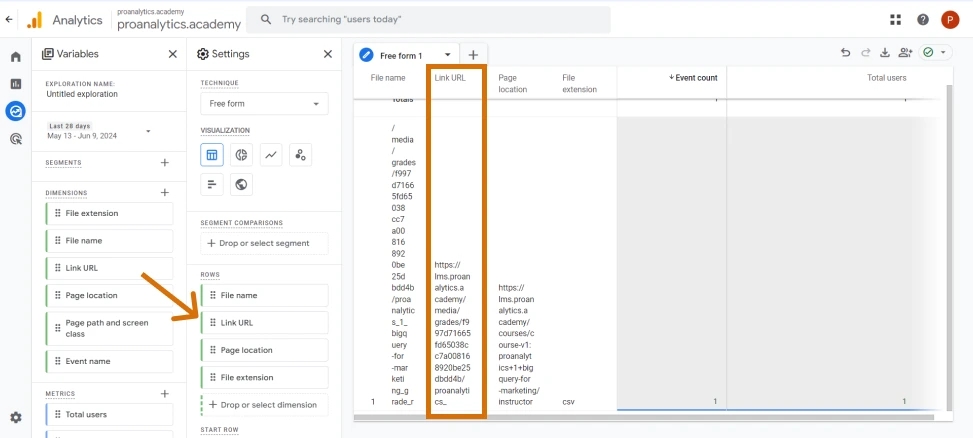Click the Link URL column header
Image resolution: width=973 pixels, height=438 pixels.
click(450, 78)
